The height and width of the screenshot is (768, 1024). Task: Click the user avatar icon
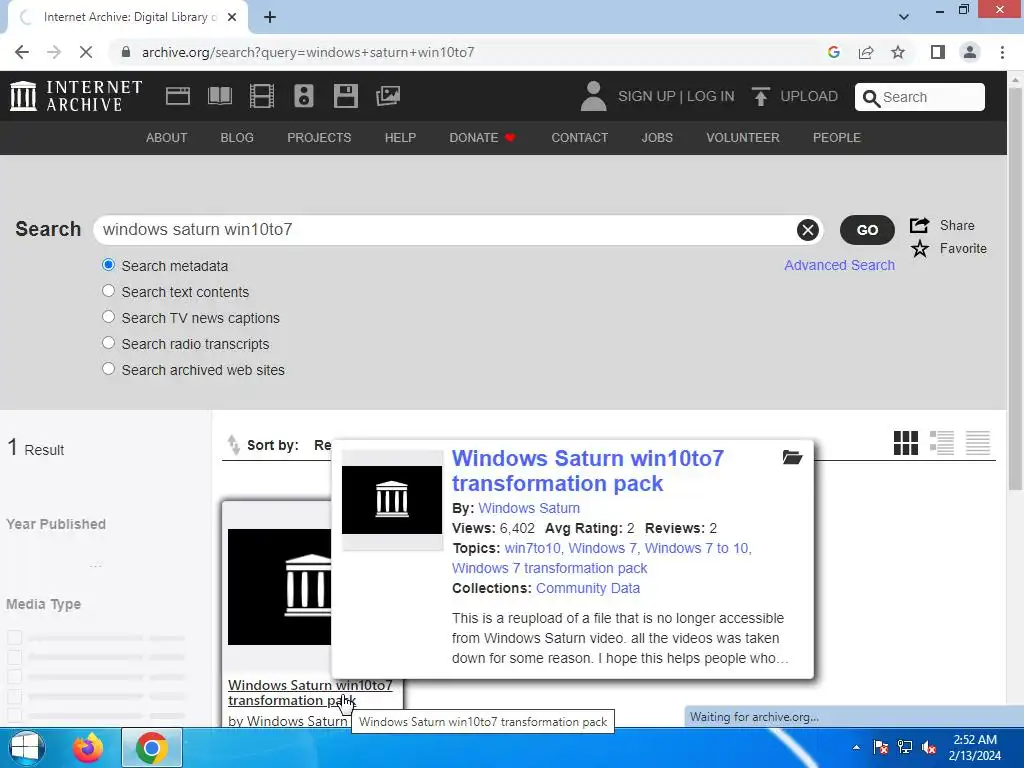click(x=593, y=96)
